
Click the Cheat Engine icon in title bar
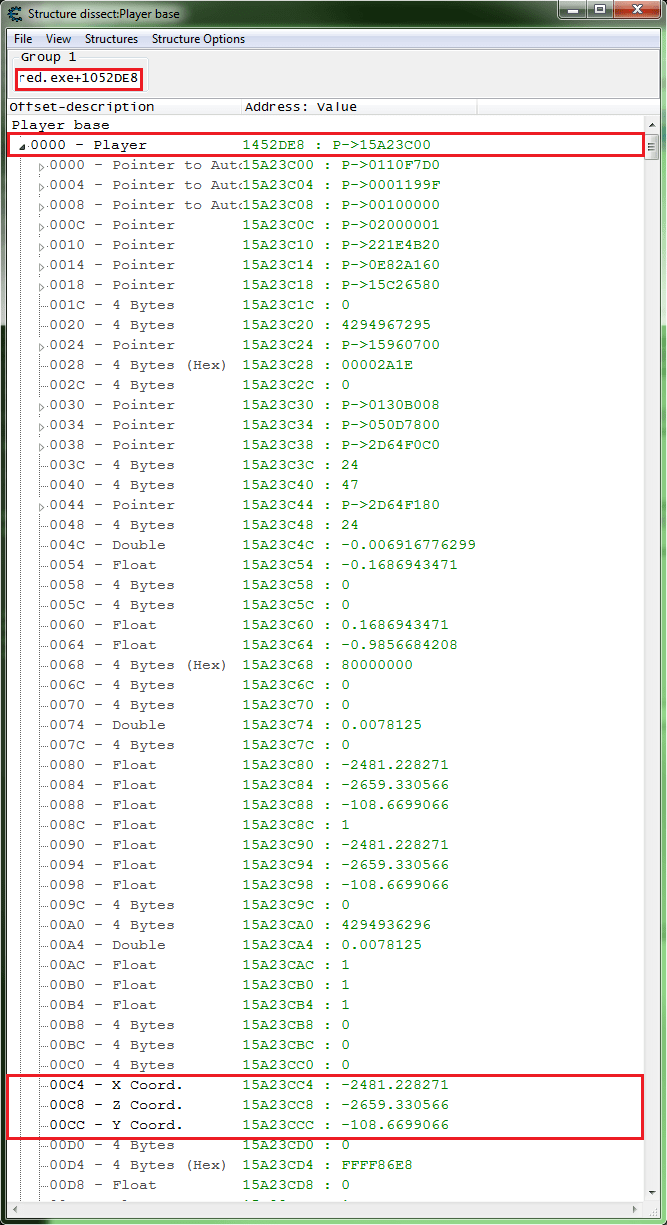click(15, 14)
